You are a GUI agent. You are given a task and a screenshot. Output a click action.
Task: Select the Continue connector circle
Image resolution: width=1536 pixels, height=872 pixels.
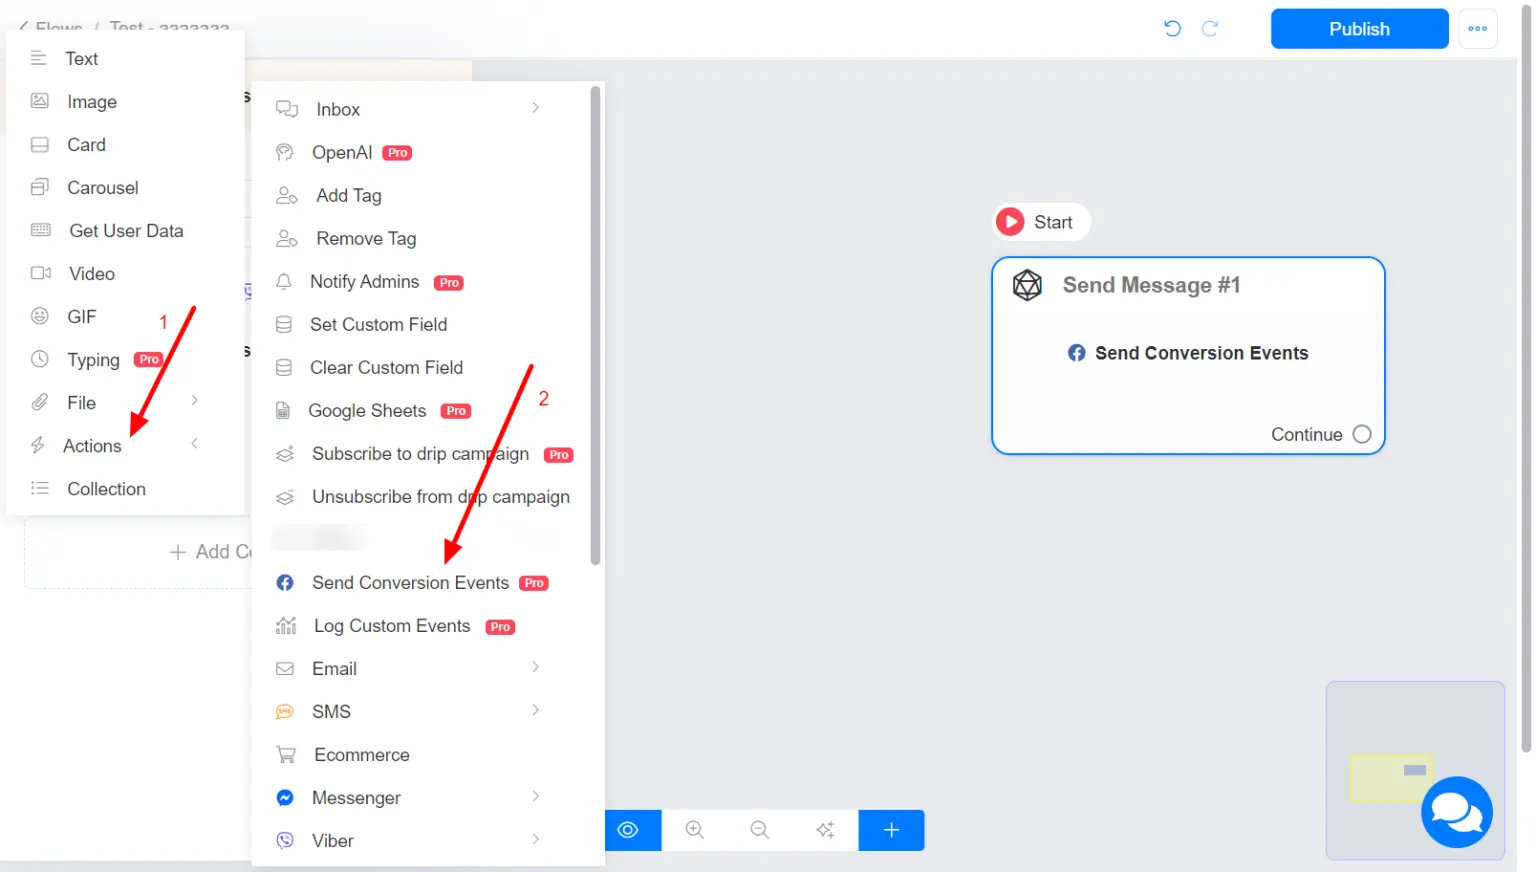(x=1362, y=434)
